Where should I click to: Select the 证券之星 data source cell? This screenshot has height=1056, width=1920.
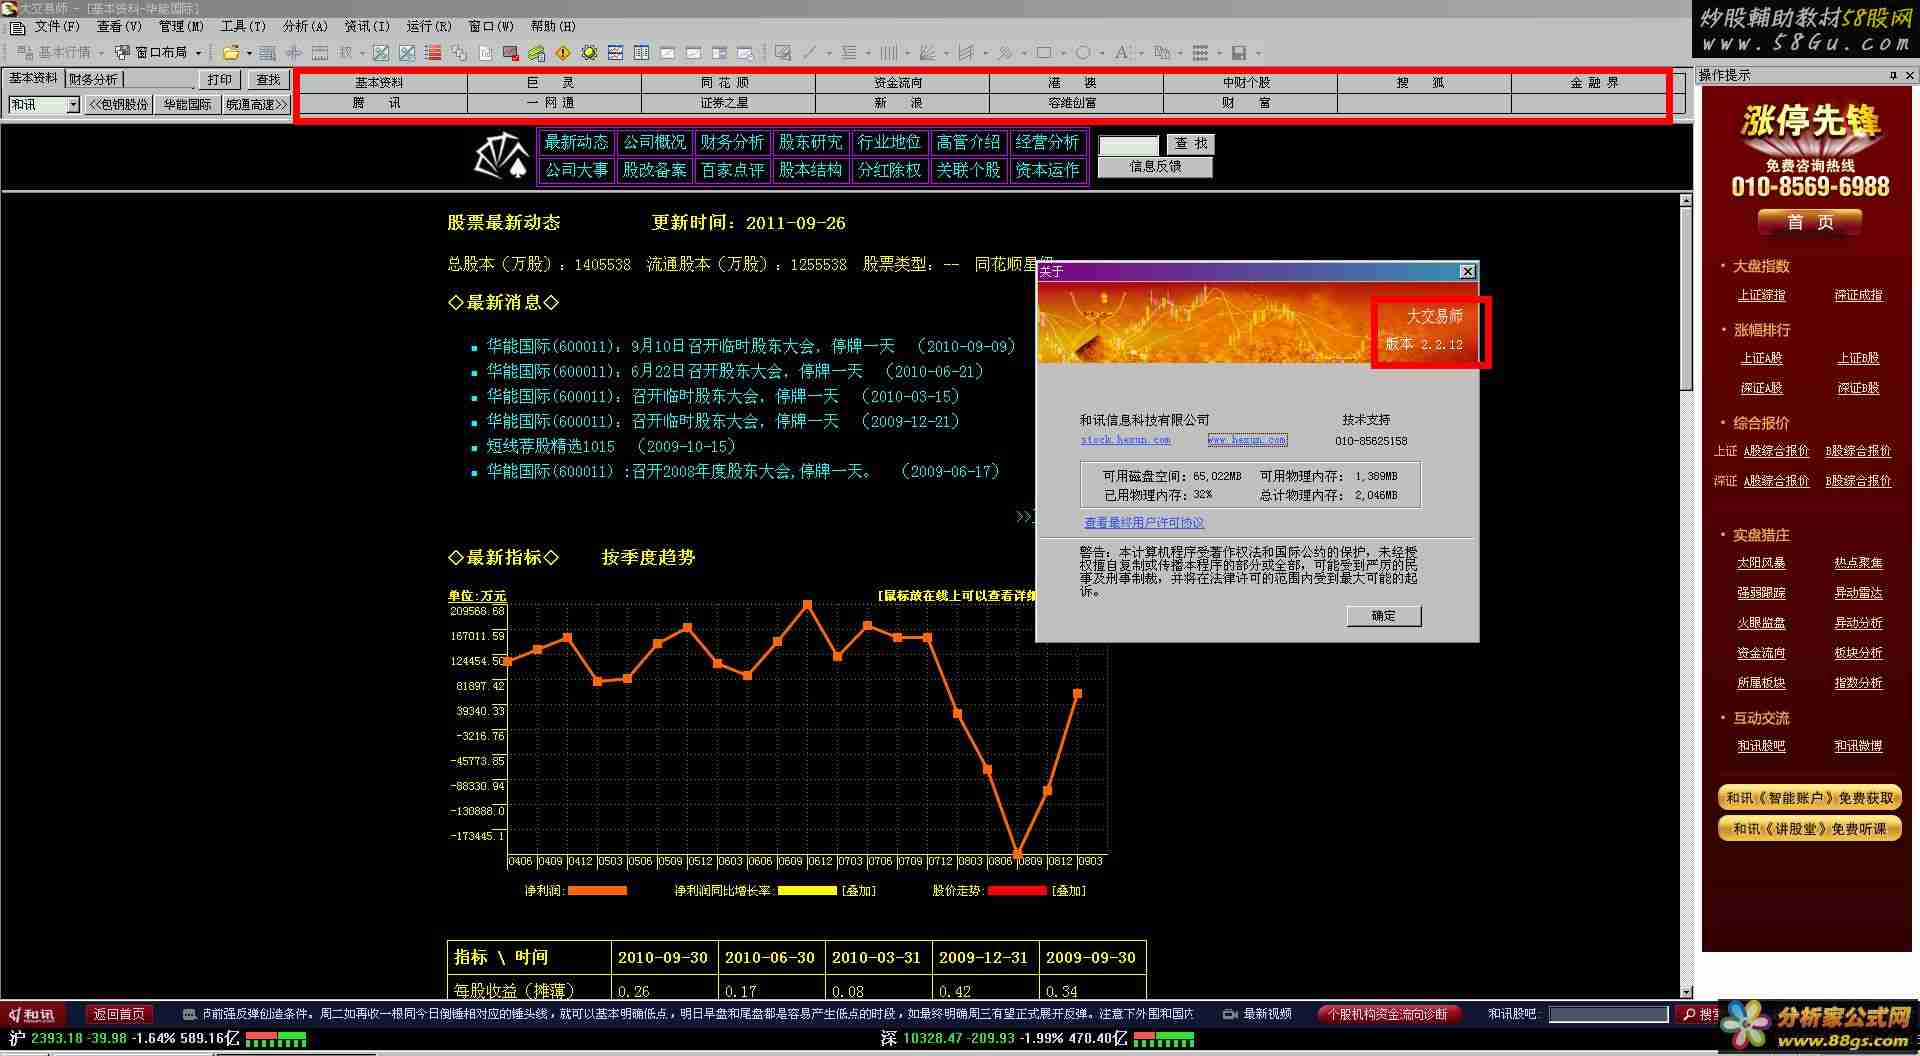[x=728, y=103]
